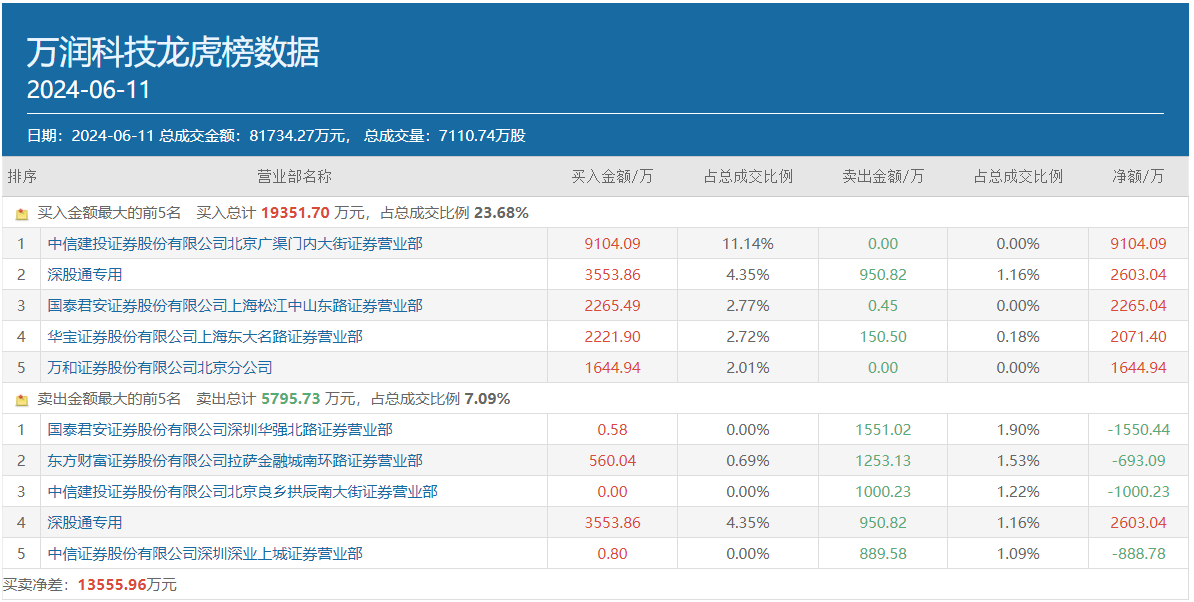Image resolution: width=1194 pixels, height=602 pixels.
Task: Click the 营业部名称 column header
Action: 294,177
